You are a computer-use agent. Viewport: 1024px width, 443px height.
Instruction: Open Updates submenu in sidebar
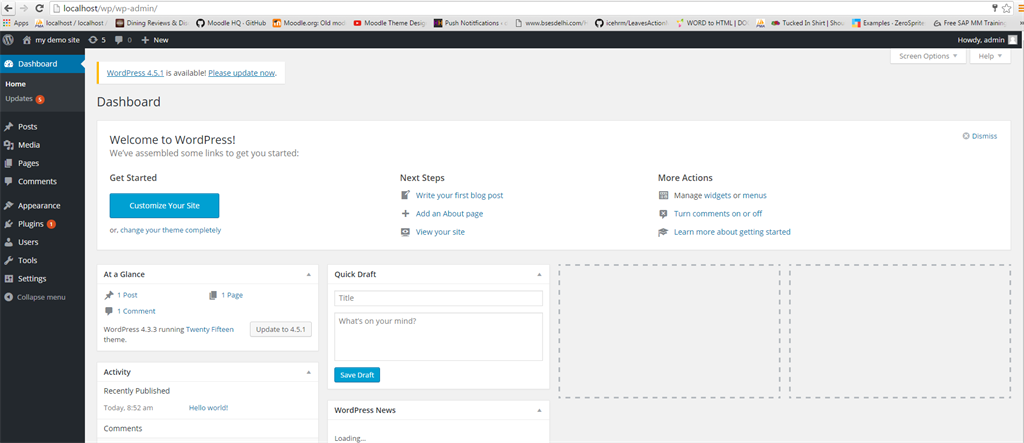25,99
